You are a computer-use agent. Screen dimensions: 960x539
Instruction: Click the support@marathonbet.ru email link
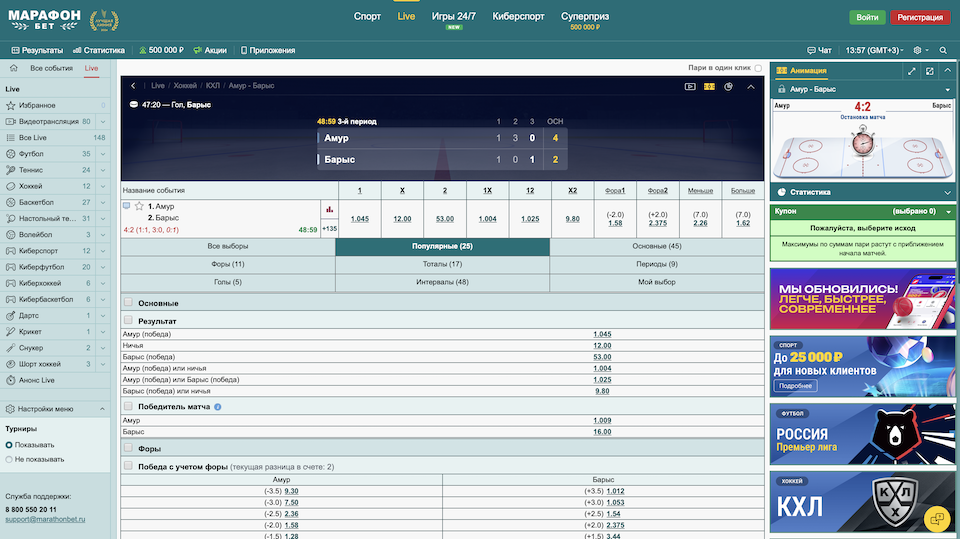45,519
